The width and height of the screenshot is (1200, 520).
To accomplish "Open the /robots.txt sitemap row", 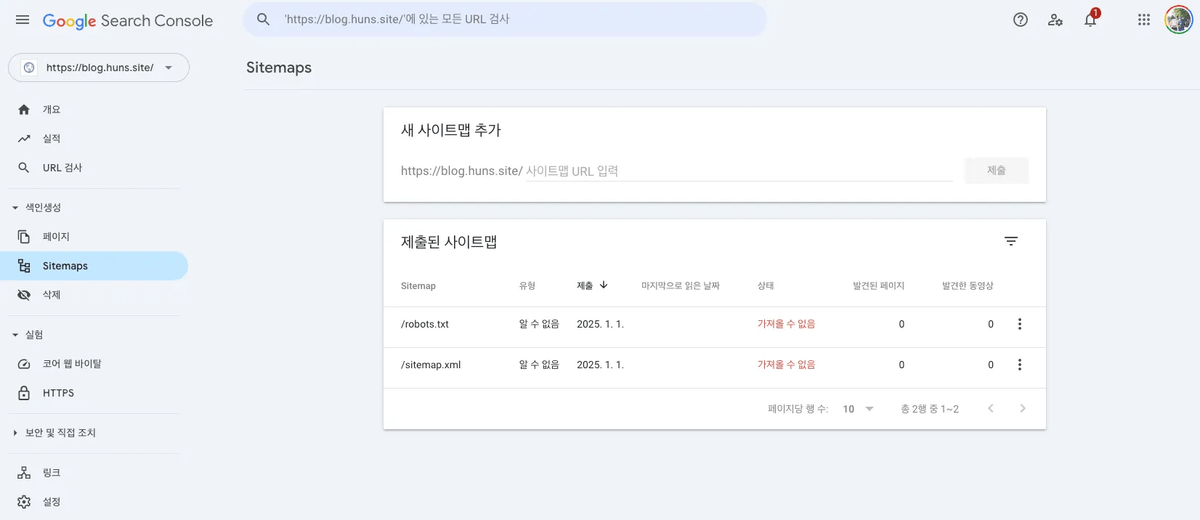I will click(714, 324).
